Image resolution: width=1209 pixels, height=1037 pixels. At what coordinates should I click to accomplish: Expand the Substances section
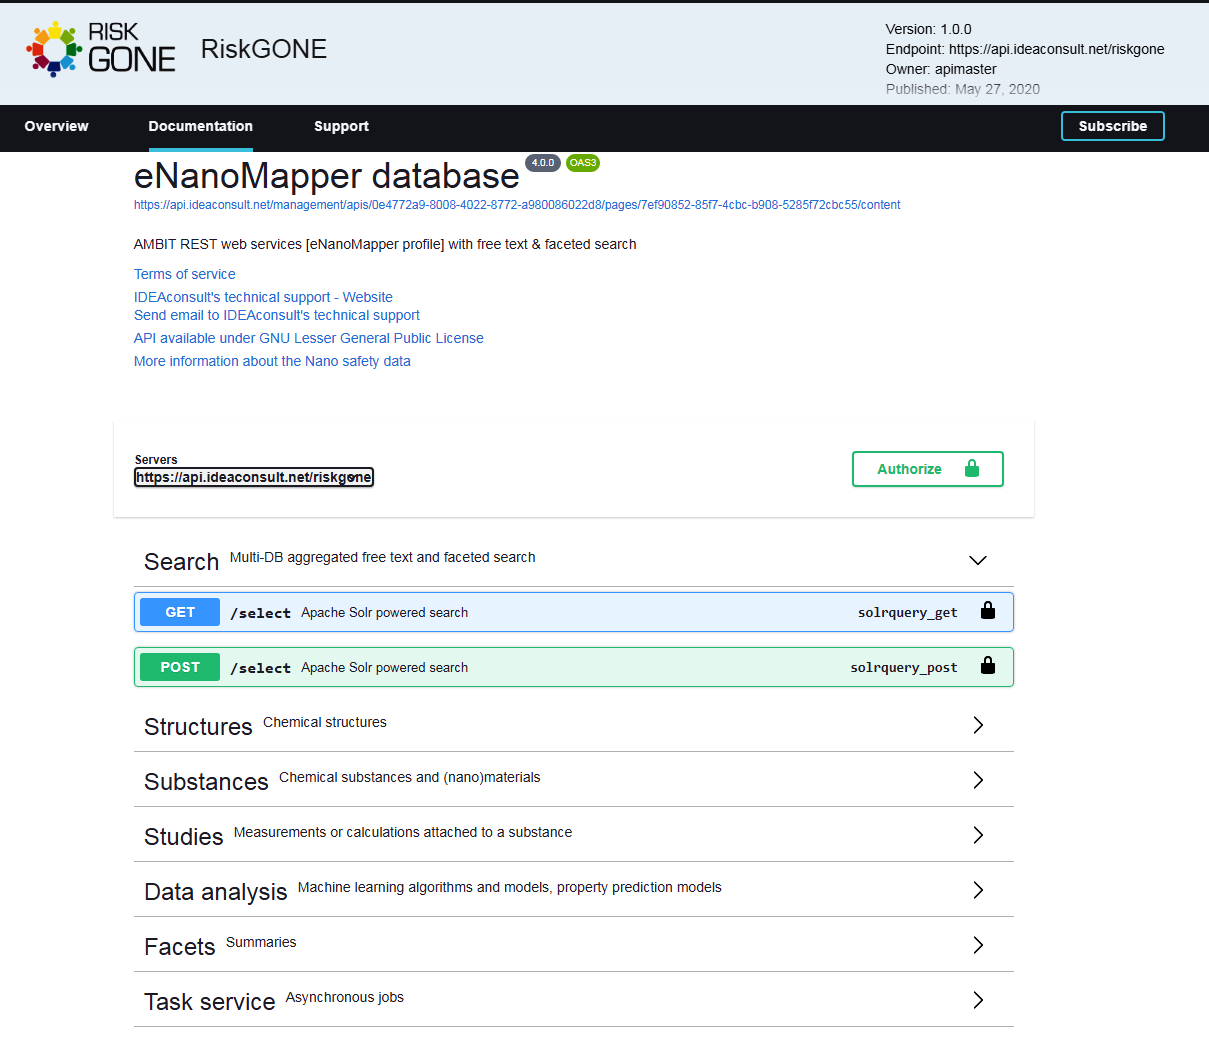[977, 780]
